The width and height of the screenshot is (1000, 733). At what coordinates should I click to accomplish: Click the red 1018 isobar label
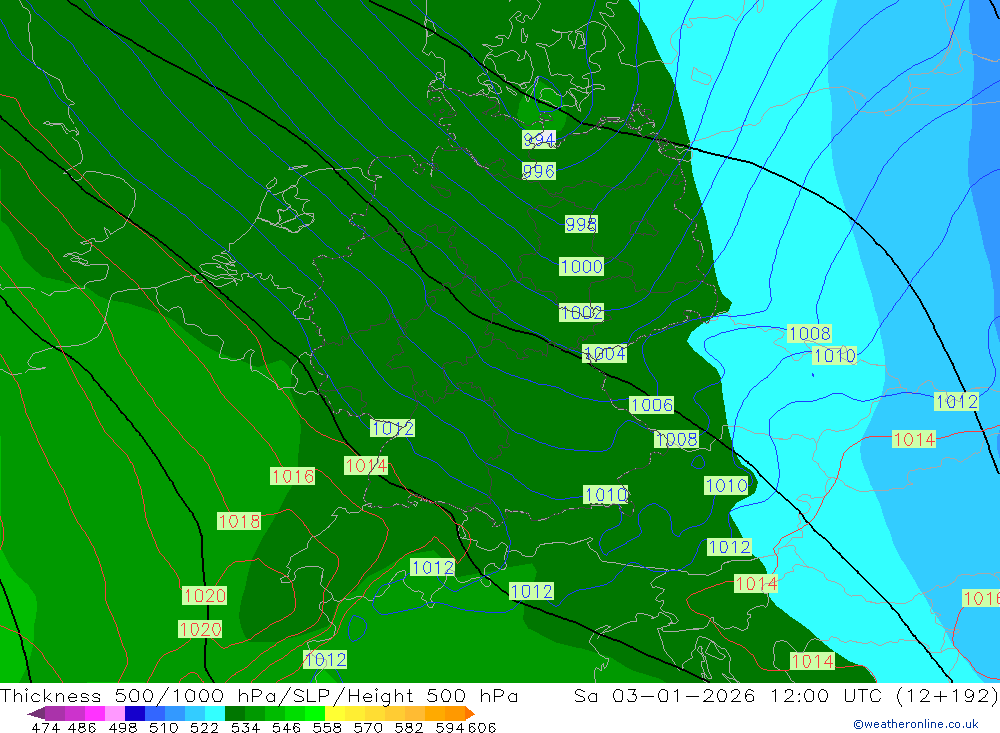point(239,521)
